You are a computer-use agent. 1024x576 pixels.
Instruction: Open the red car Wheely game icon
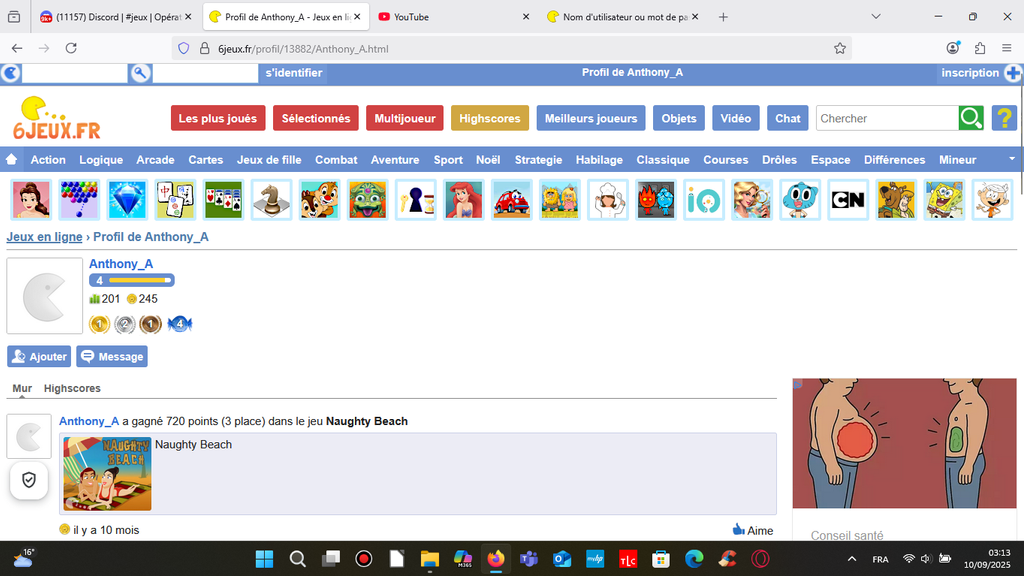click(511, 200)
